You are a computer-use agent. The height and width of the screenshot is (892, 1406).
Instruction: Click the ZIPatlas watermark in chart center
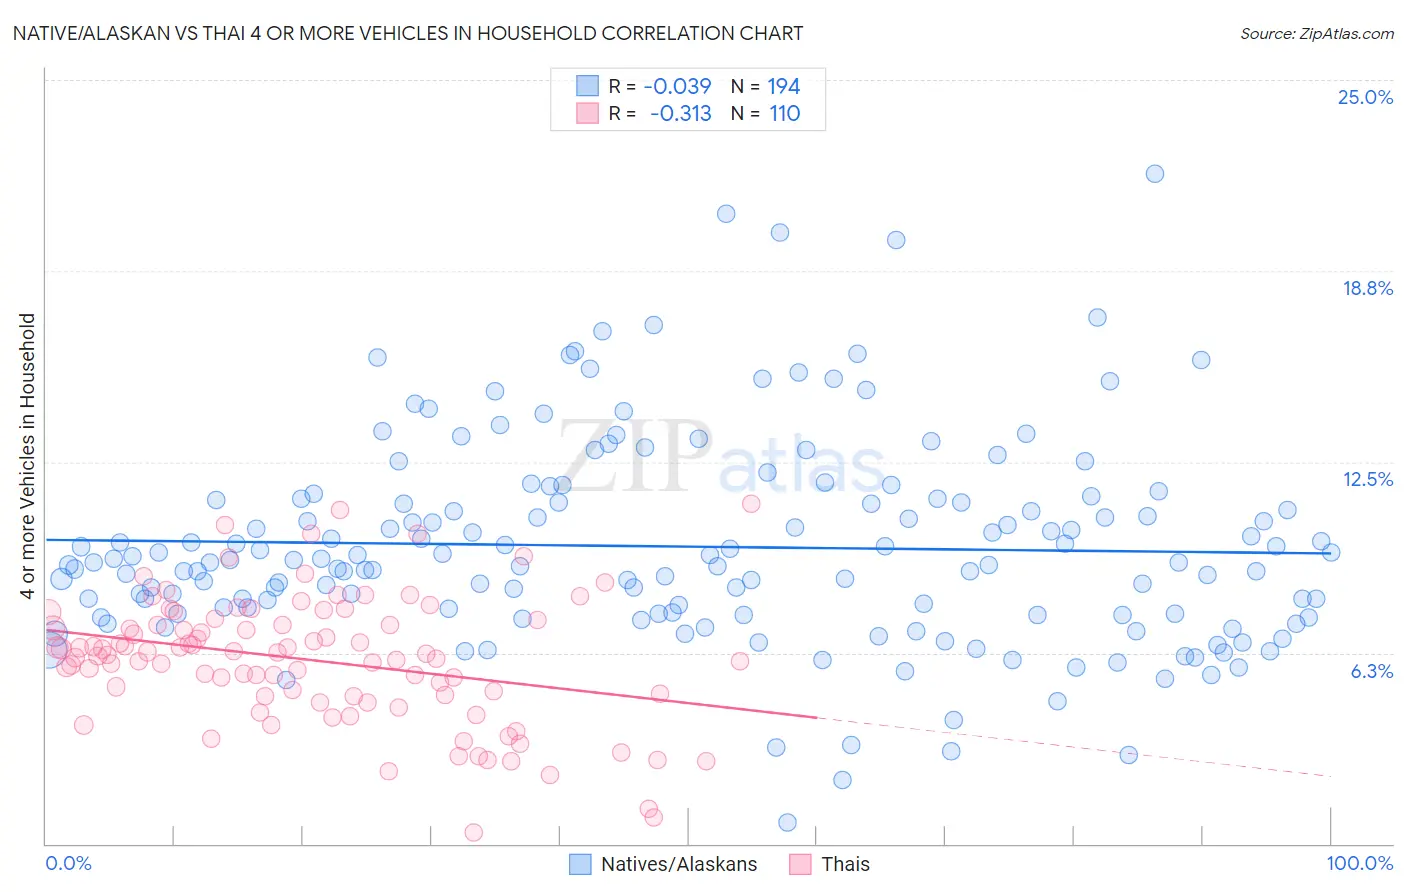click(722, 458)
